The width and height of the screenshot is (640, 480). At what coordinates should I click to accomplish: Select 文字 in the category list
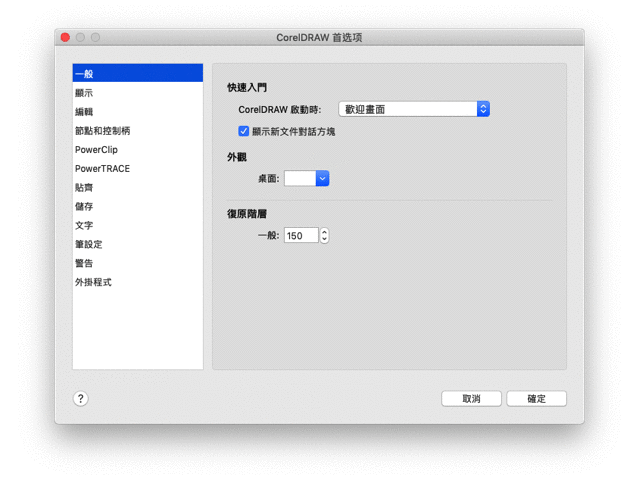[138, 225]
